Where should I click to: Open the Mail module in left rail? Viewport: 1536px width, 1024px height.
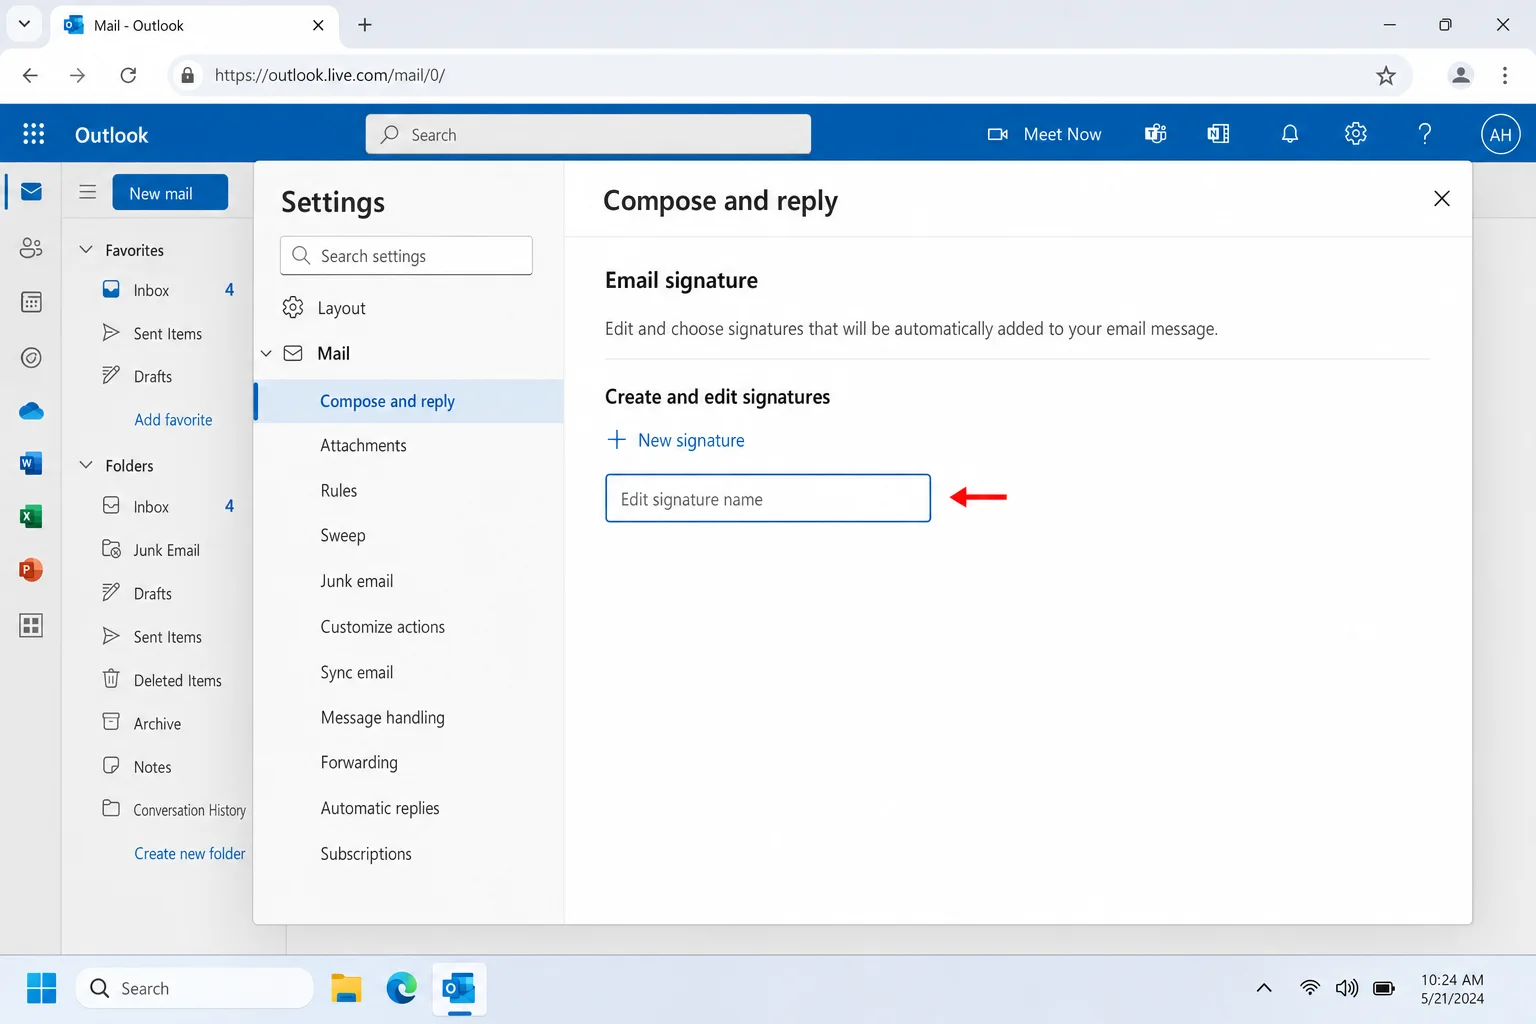pyautogui.click(x=31, y=191)
